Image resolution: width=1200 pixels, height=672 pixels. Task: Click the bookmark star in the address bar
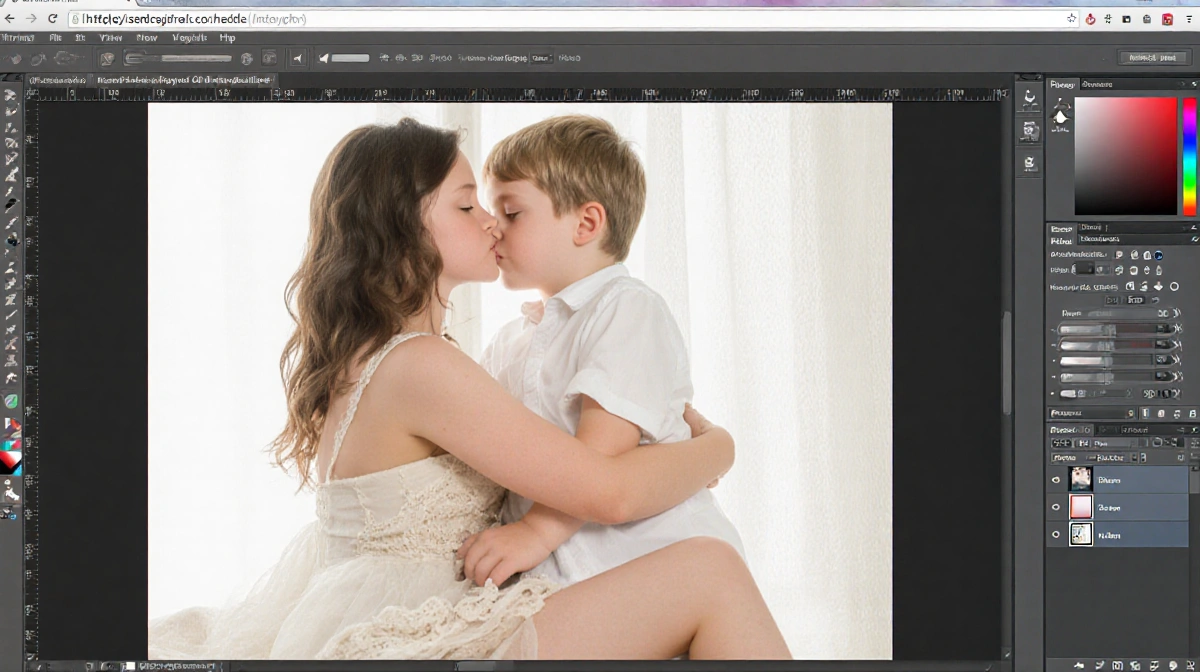tap(1072, 19)
